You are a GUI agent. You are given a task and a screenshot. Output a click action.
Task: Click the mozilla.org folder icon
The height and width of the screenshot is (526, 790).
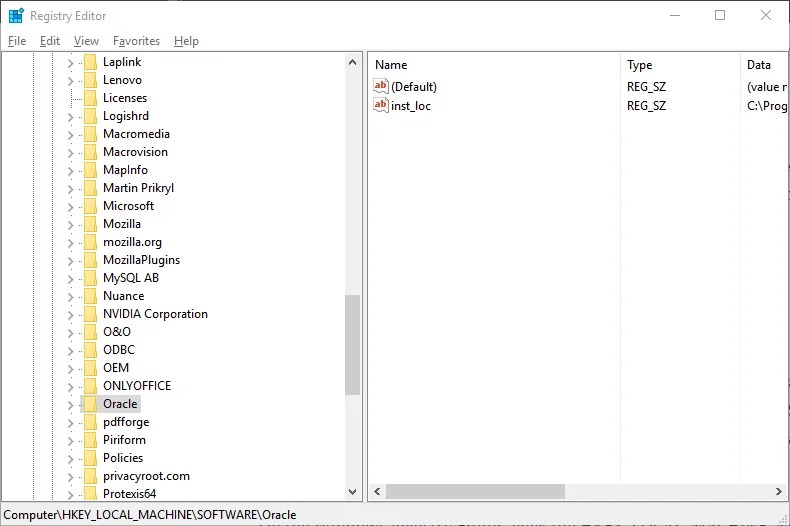(90, 242)
